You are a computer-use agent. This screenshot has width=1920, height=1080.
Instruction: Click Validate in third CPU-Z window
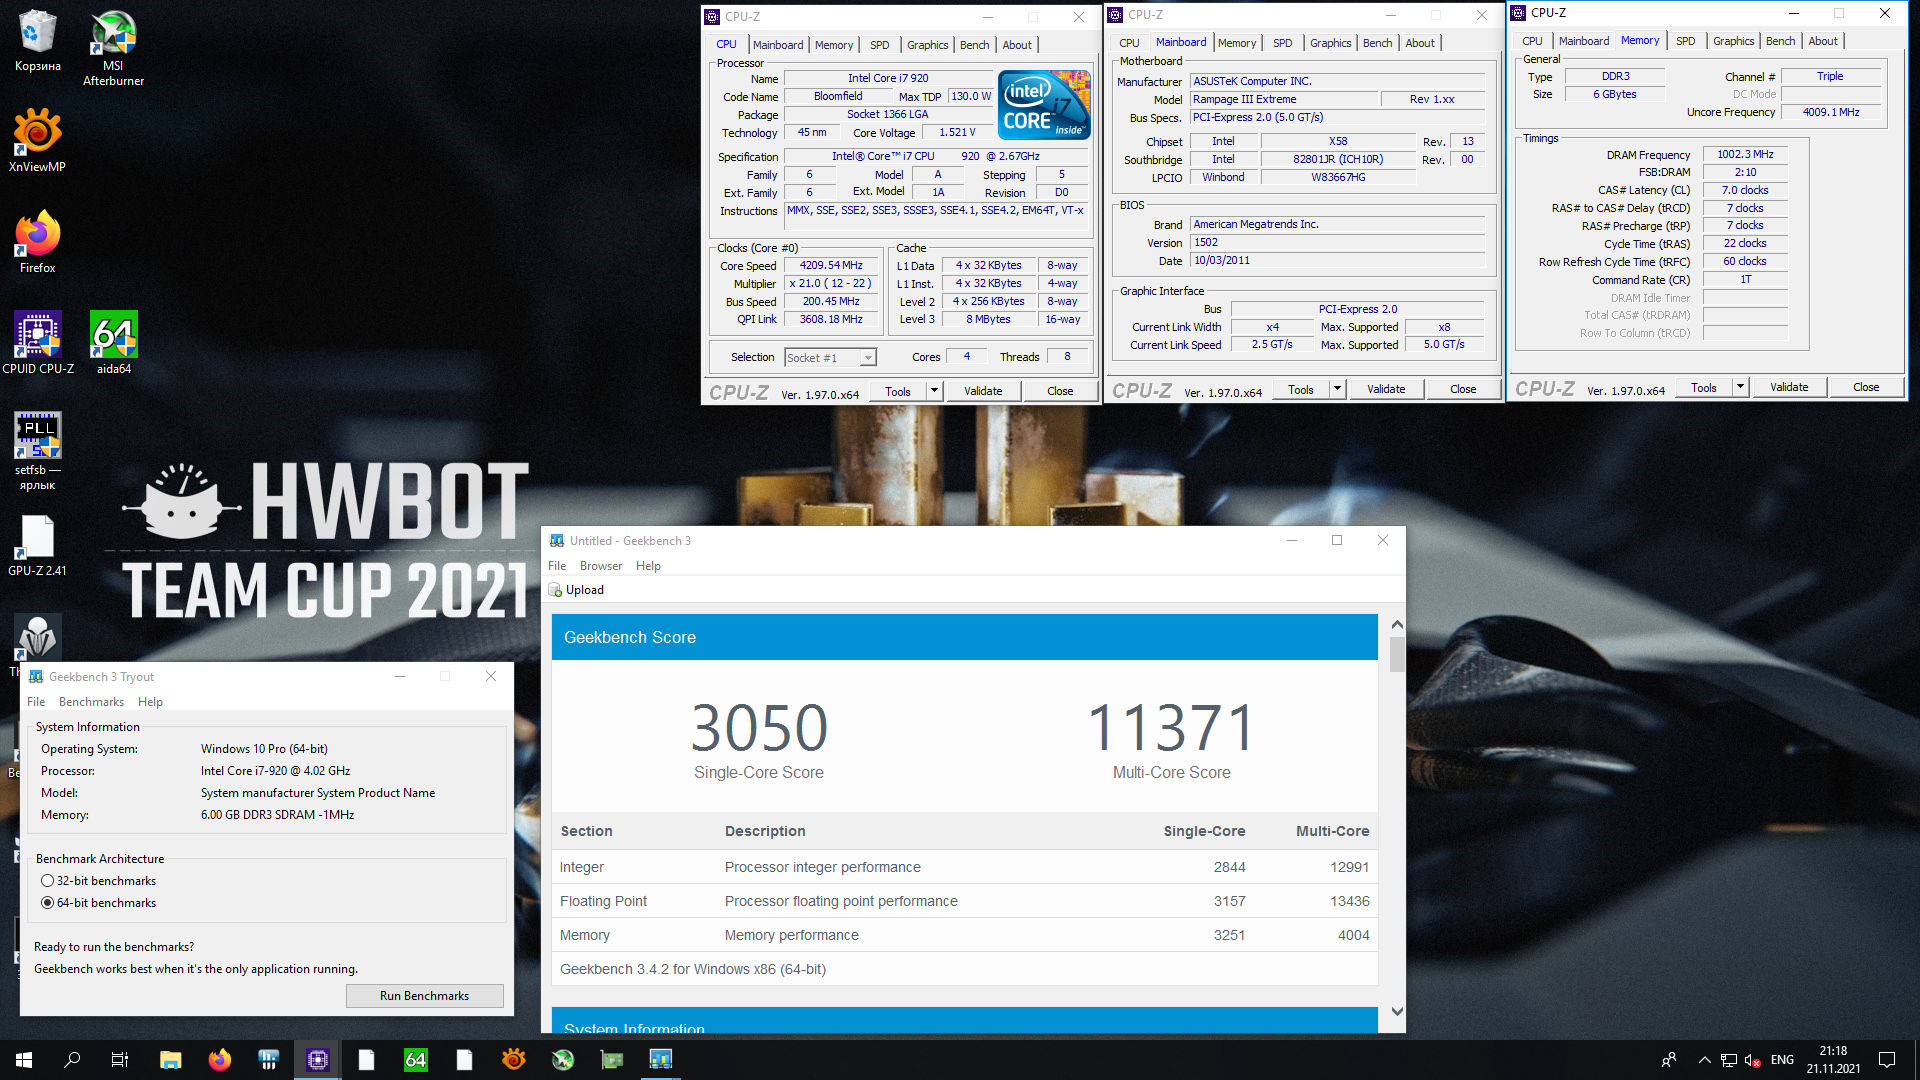pos(1789,387)
